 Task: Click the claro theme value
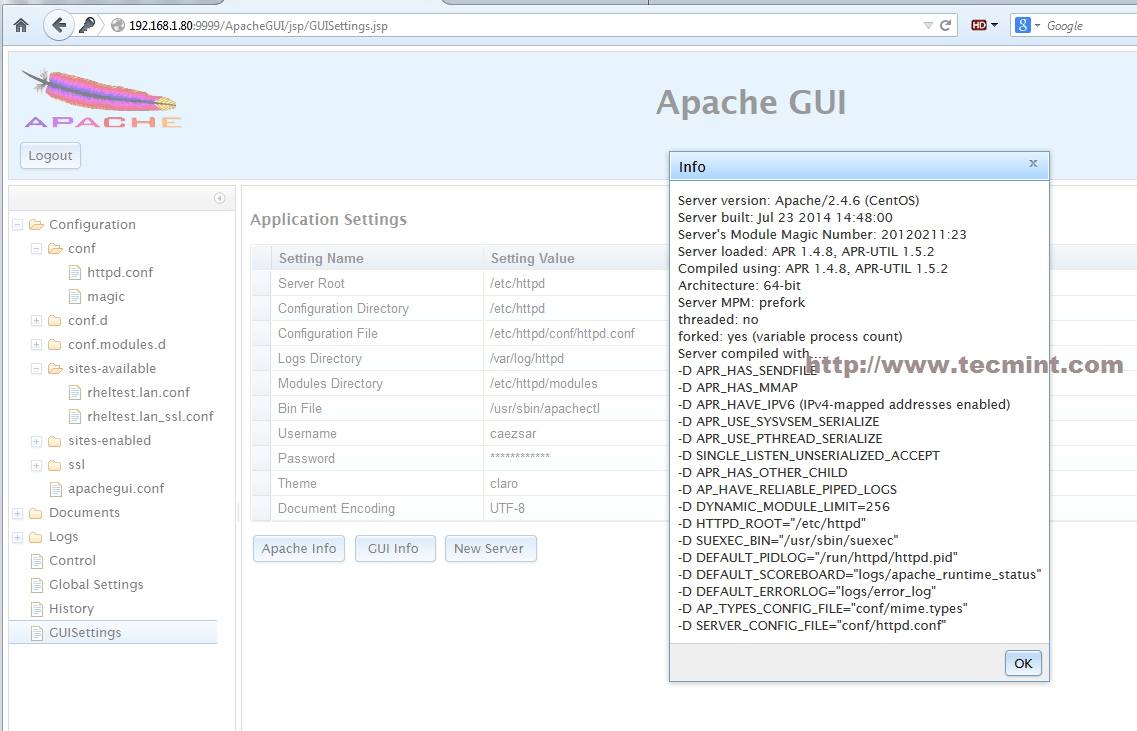pos(504,484)
